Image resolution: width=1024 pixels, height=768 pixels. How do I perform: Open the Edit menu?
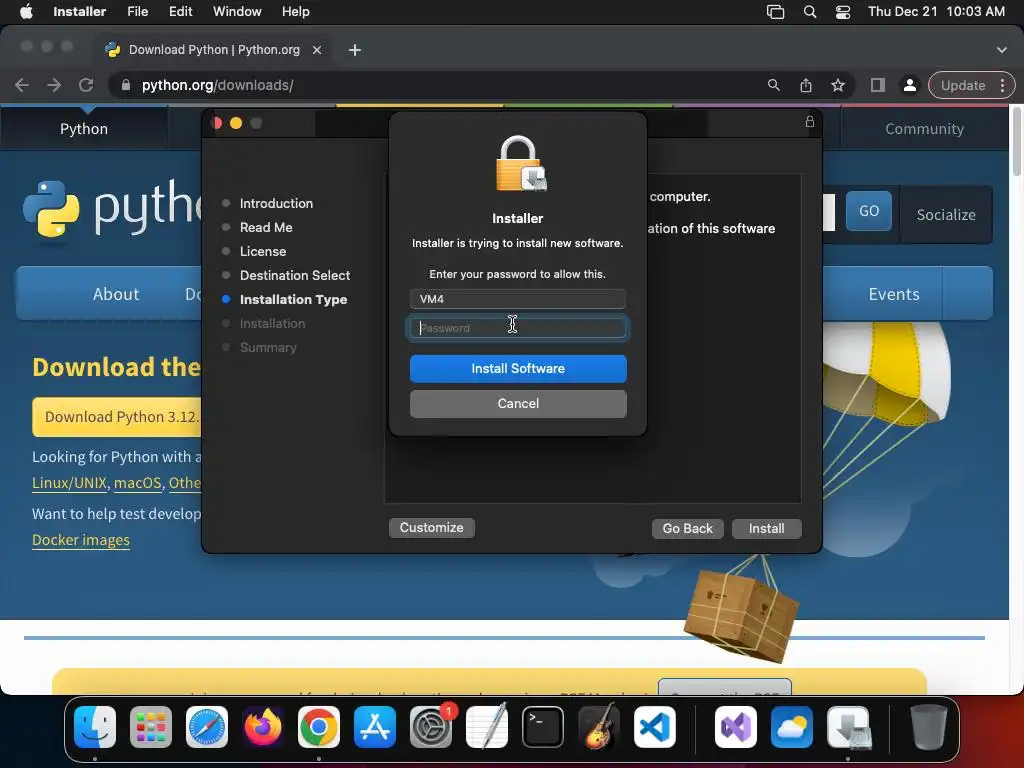180,12
